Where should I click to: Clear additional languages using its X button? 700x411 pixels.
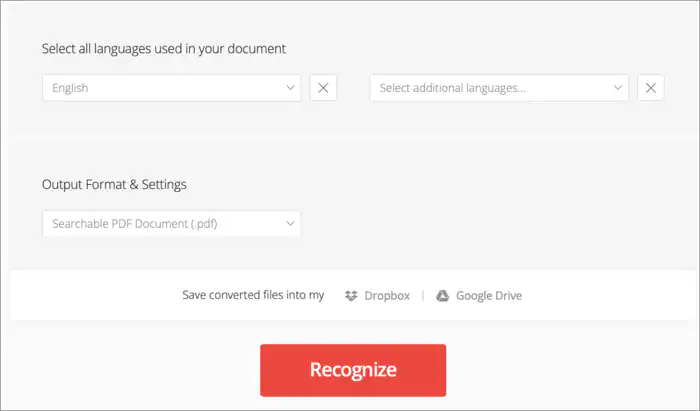click(651, 88)
